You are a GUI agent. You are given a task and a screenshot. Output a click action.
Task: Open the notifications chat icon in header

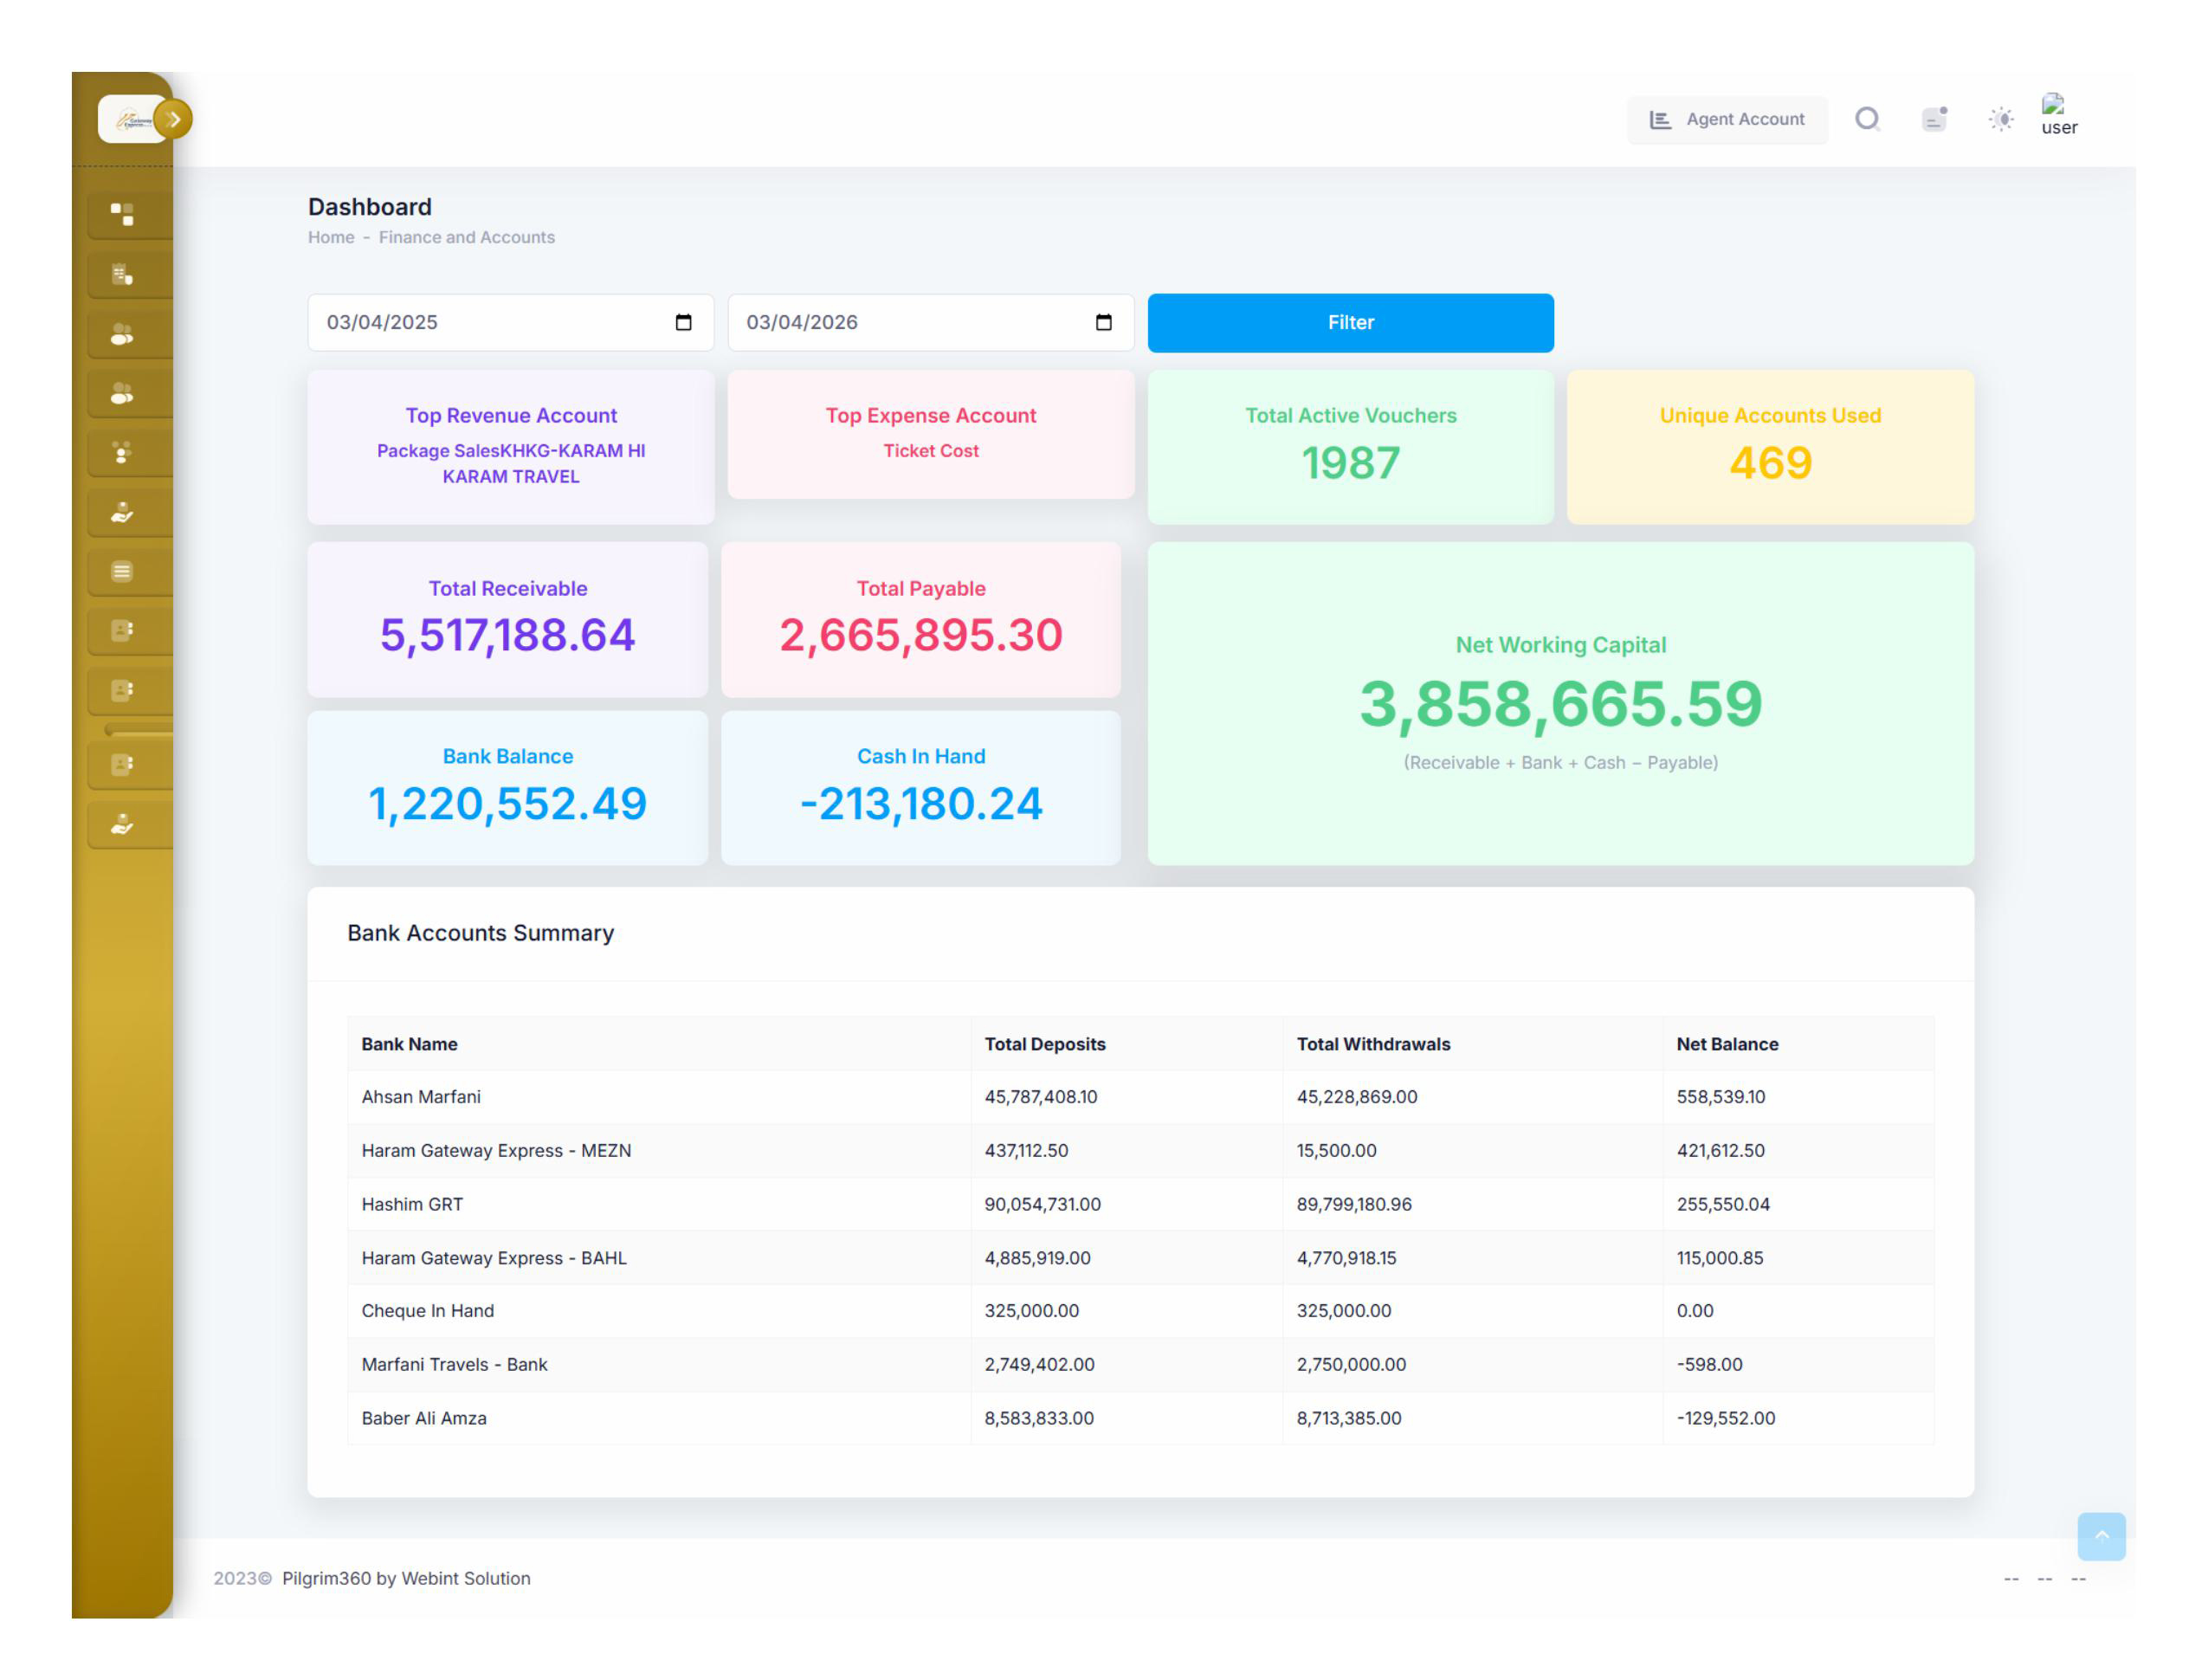click(1933, 119)
